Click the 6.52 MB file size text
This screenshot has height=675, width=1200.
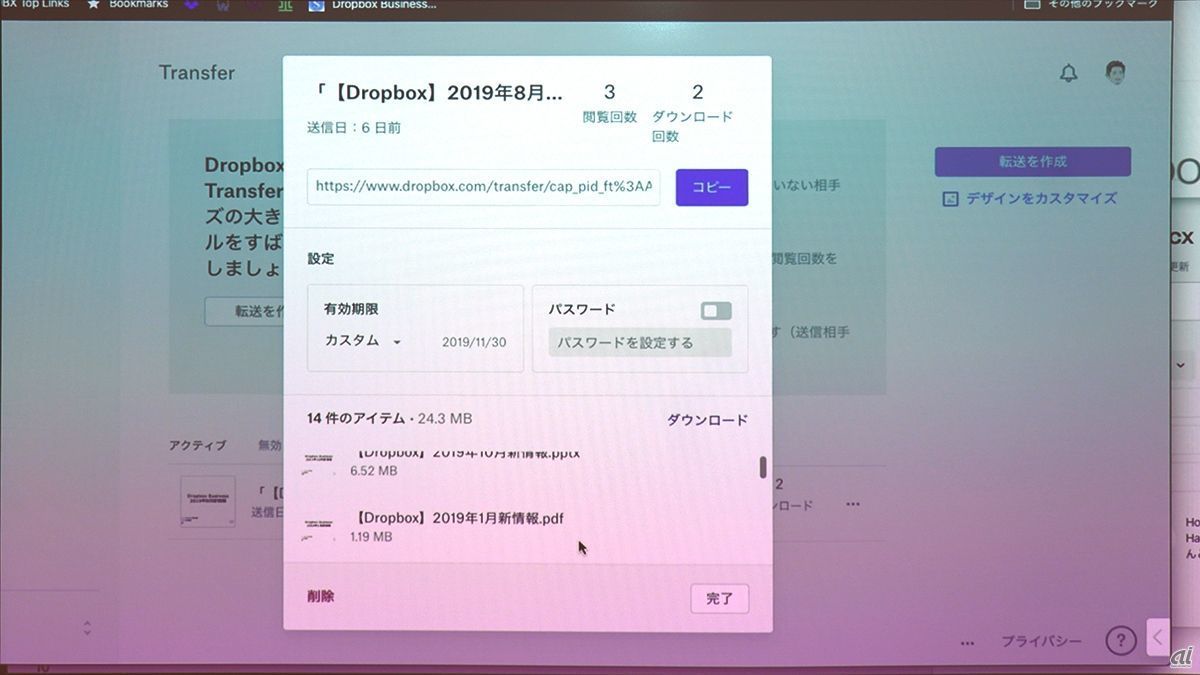point(373,470)
